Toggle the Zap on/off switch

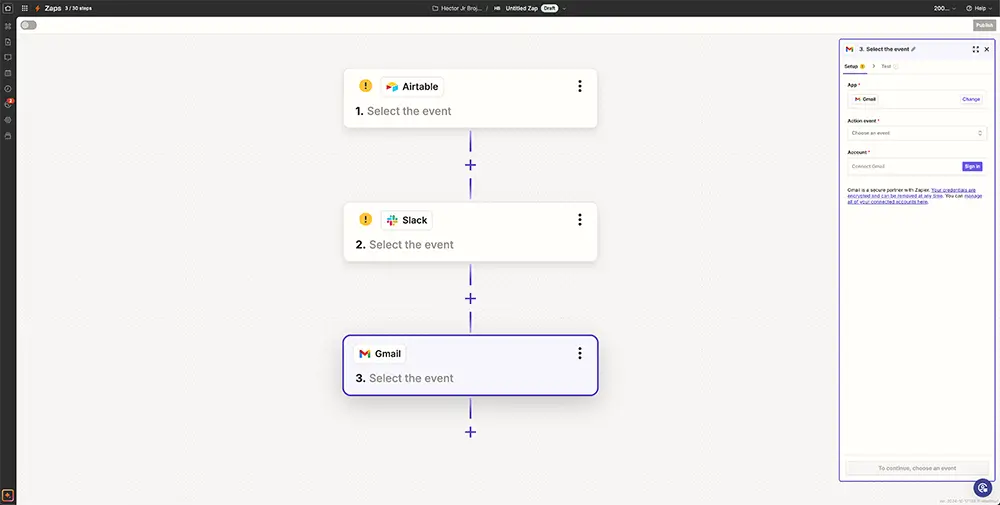click(x=28, y=25)
